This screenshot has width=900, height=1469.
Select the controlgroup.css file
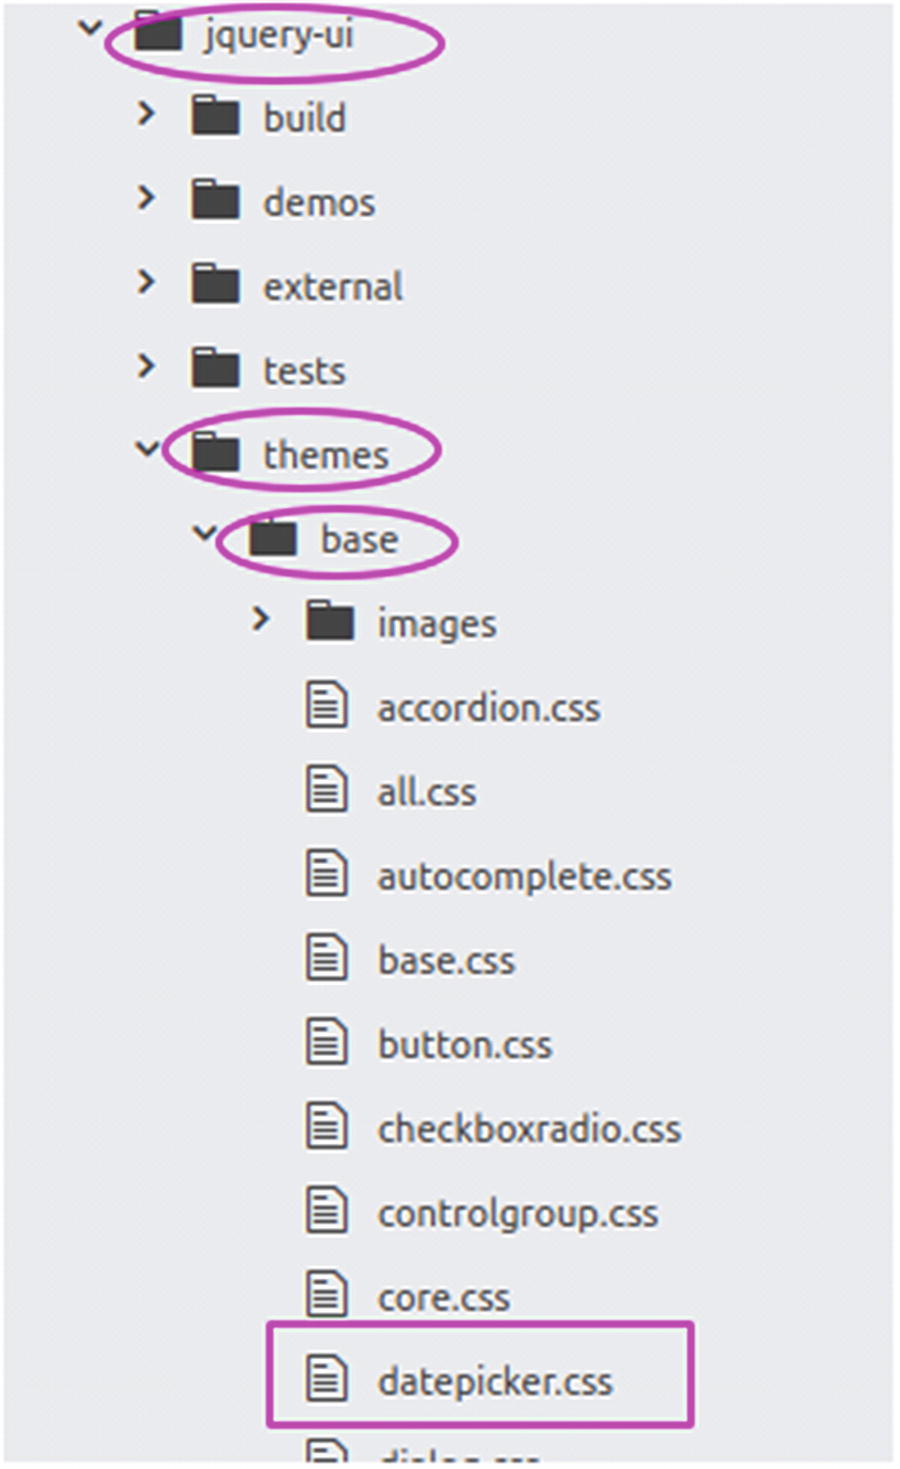point(517,1214)
